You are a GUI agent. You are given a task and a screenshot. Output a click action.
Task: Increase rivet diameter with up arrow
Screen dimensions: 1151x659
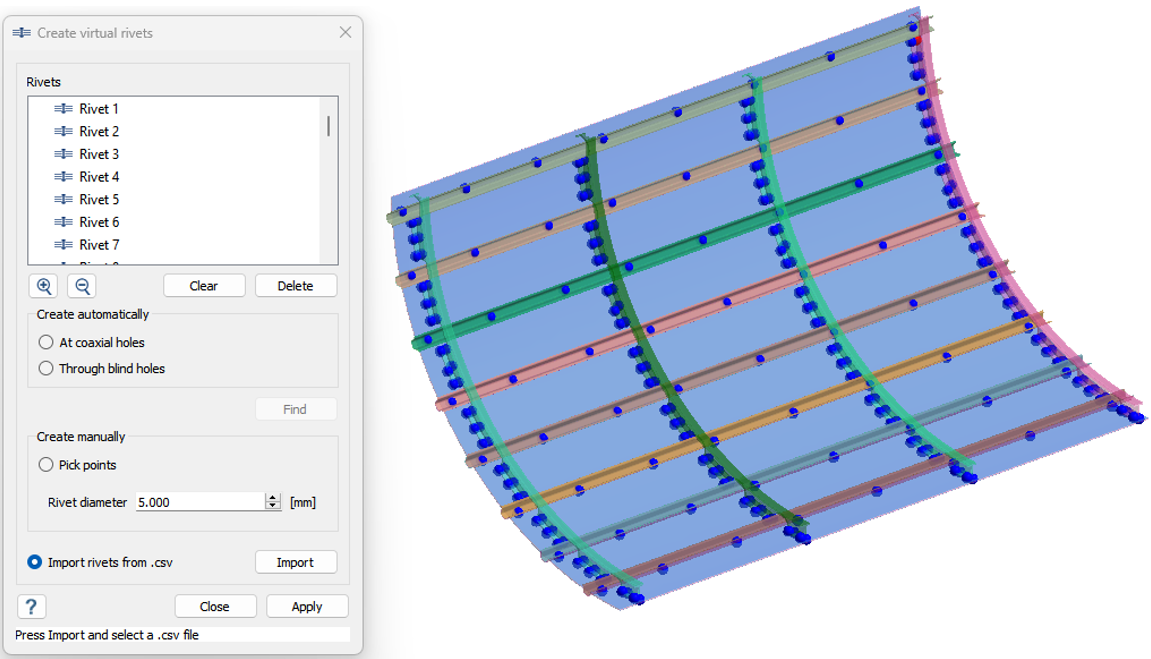[273, 498]
